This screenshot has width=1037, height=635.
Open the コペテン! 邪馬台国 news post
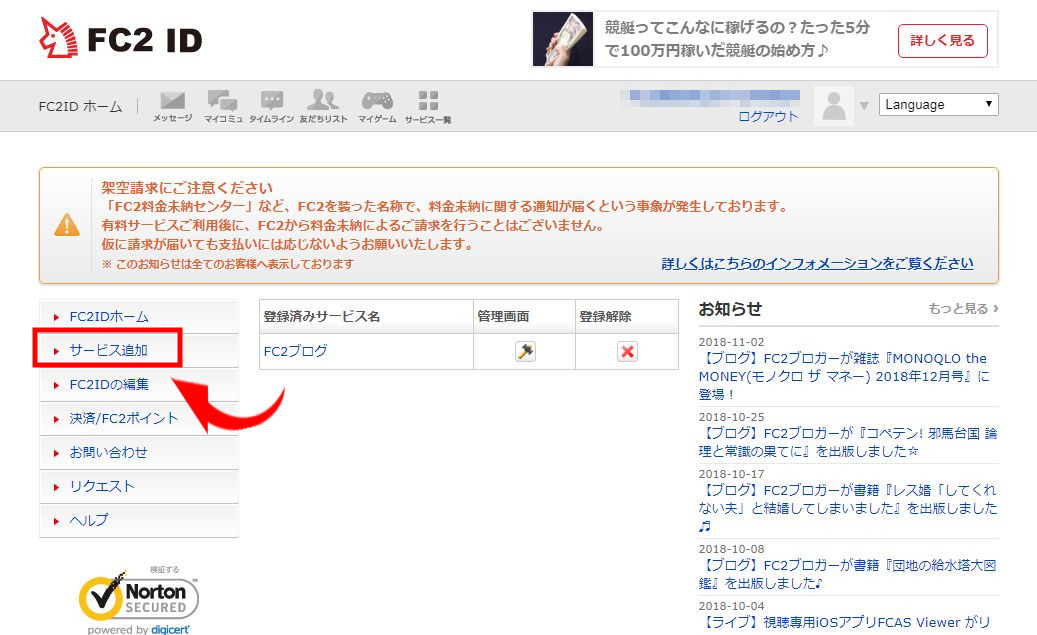[848, 442]
